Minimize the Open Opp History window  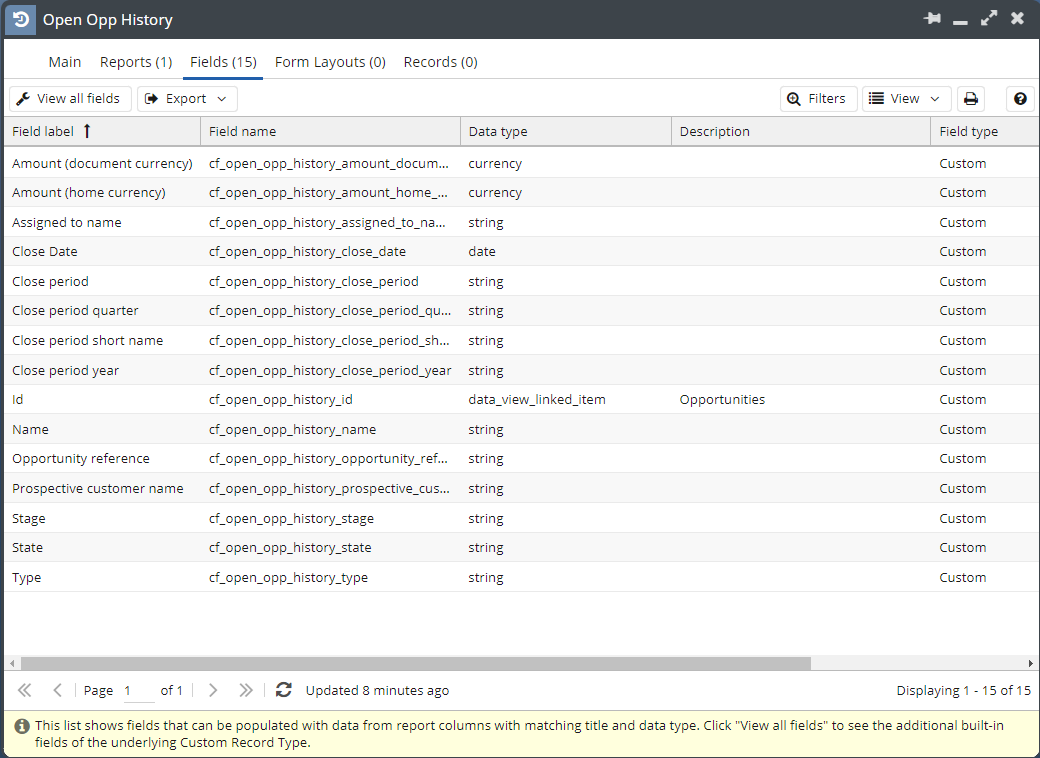tap(960, 23)
